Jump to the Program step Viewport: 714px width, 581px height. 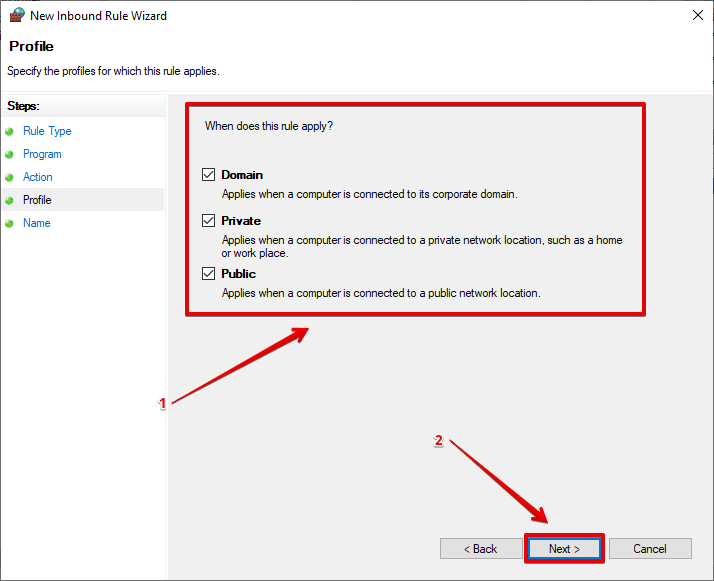pyautogui.click(x=42, y=154)
